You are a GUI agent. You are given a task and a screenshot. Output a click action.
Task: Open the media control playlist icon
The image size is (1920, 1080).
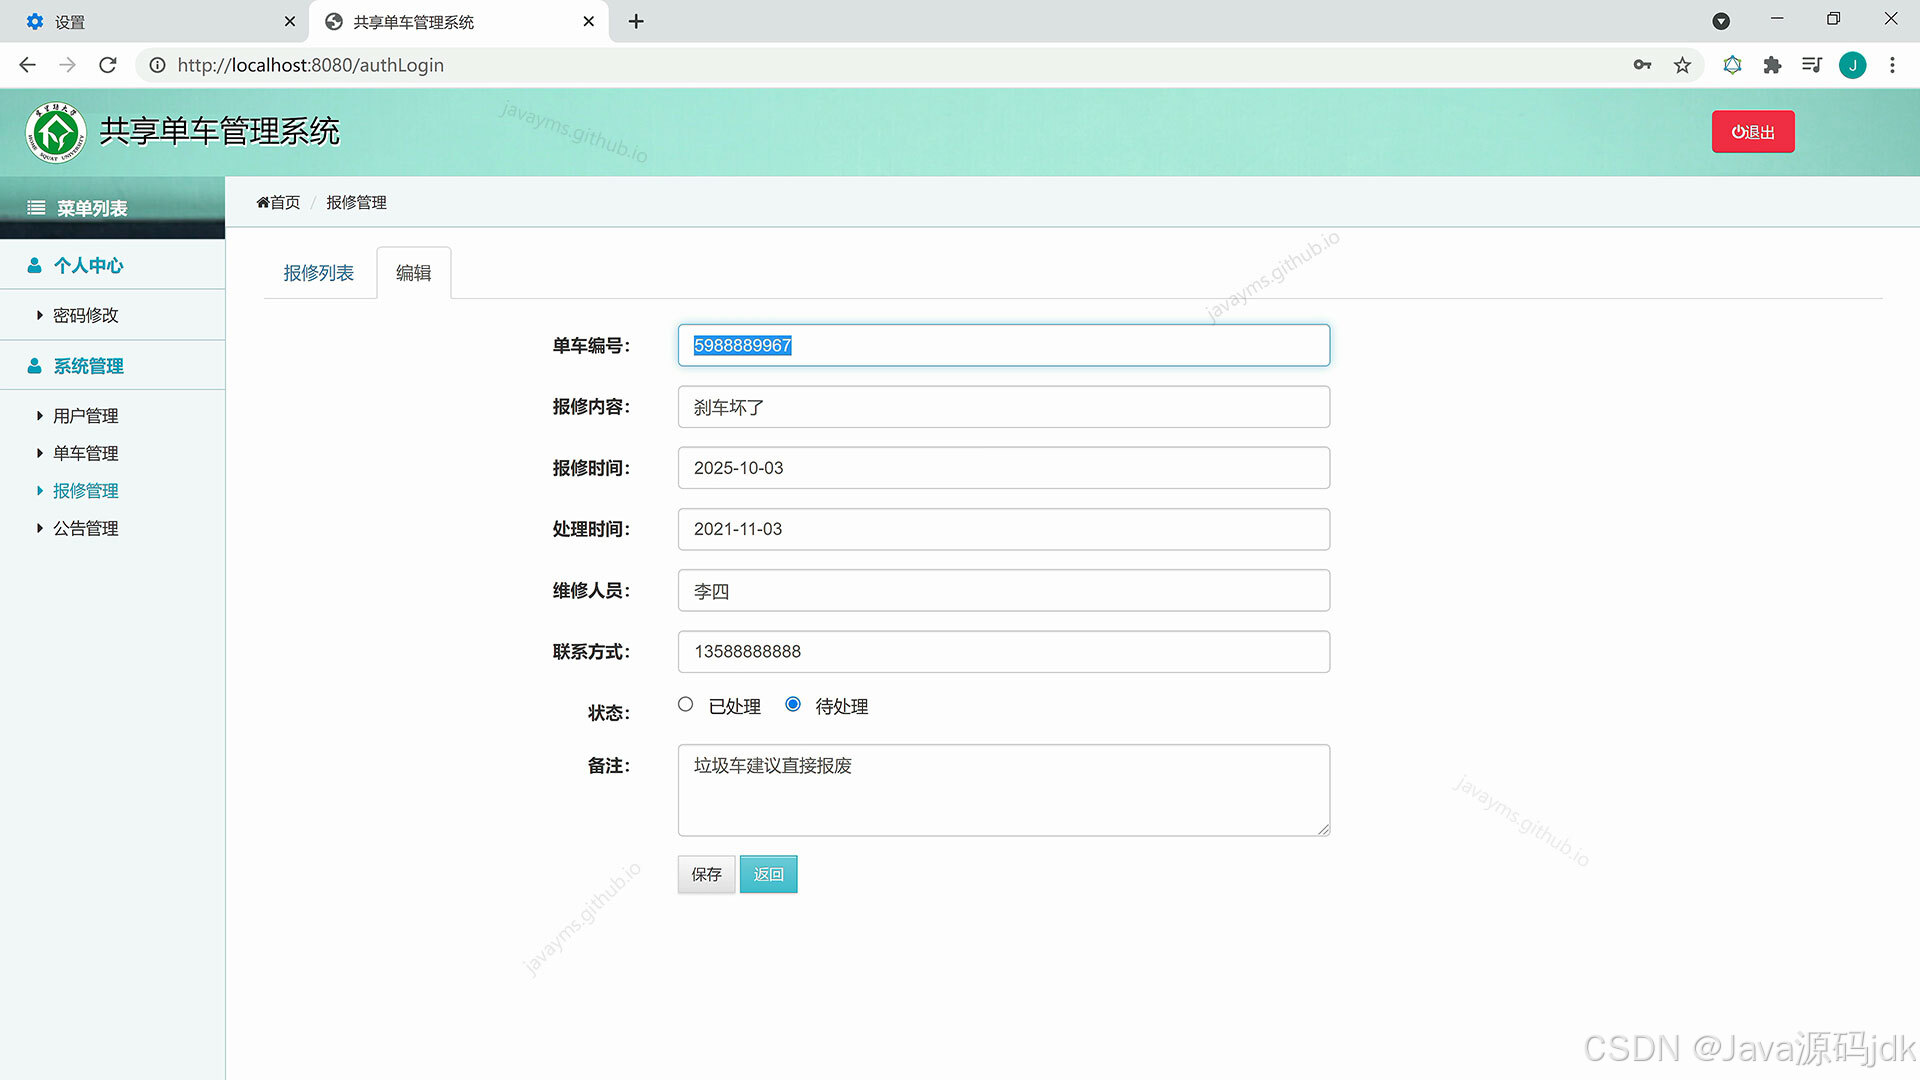[x=1812, y=65]
